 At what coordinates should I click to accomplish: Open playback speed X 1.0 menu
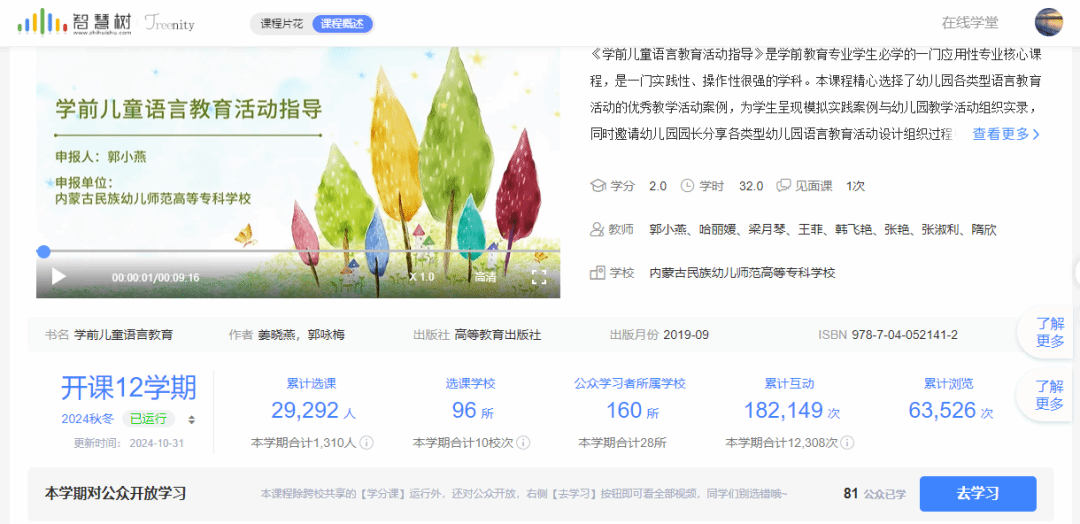421,277
